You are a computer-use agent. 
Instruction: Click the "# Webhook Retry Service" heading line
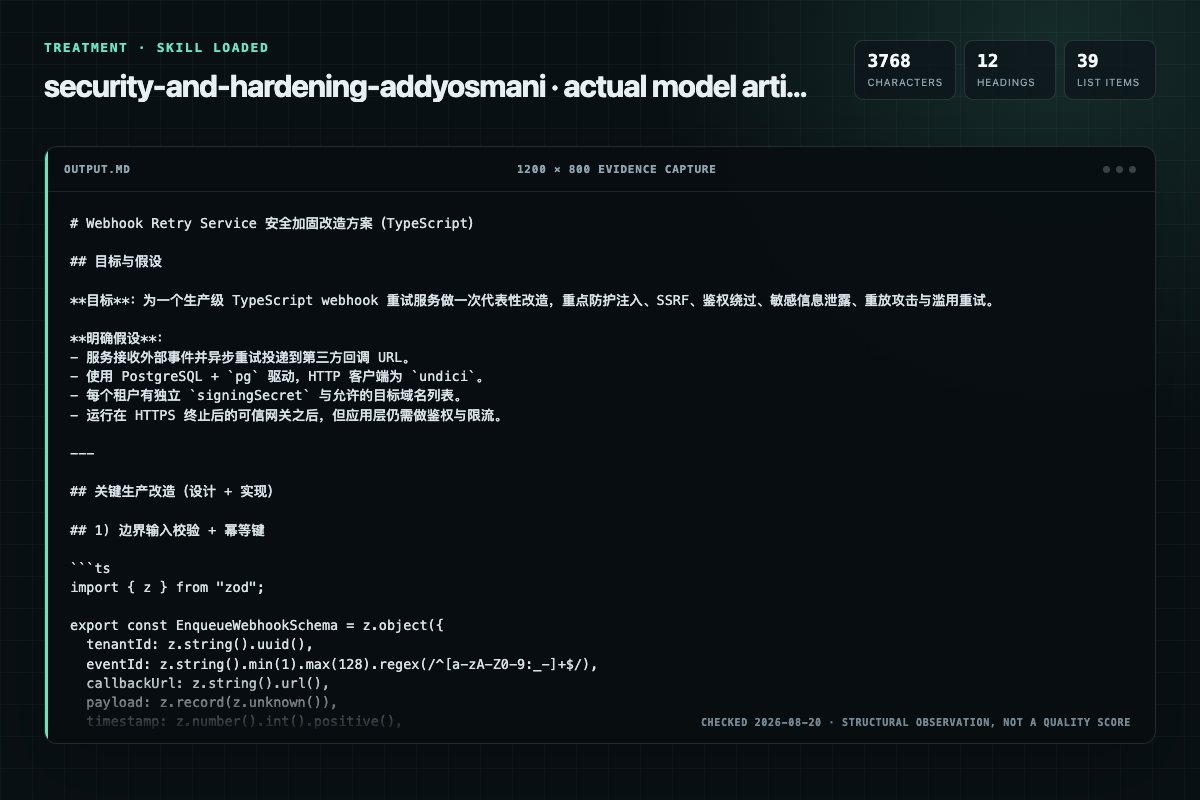(x=272, y=223)
